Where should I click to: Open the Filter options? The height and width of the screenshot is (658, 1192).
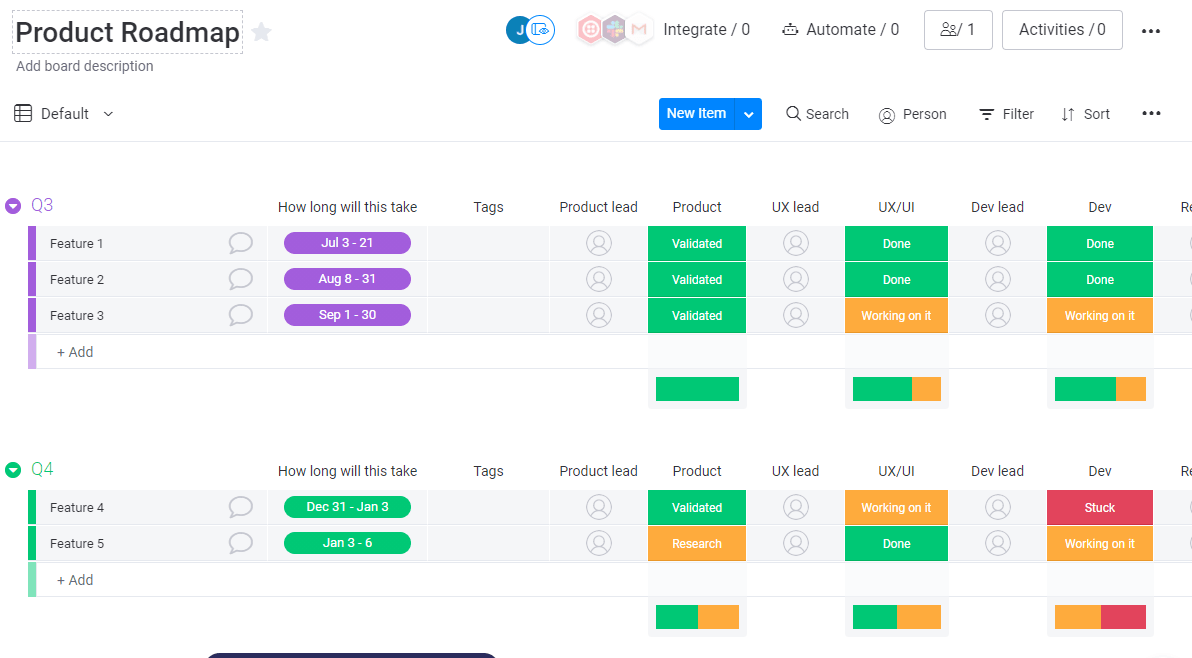pos(1005,113)
